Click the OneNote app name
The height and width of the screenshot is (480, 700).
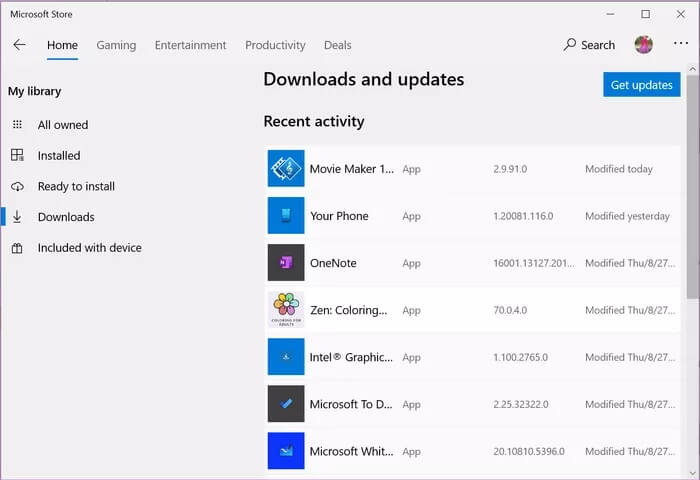[333, 263]
